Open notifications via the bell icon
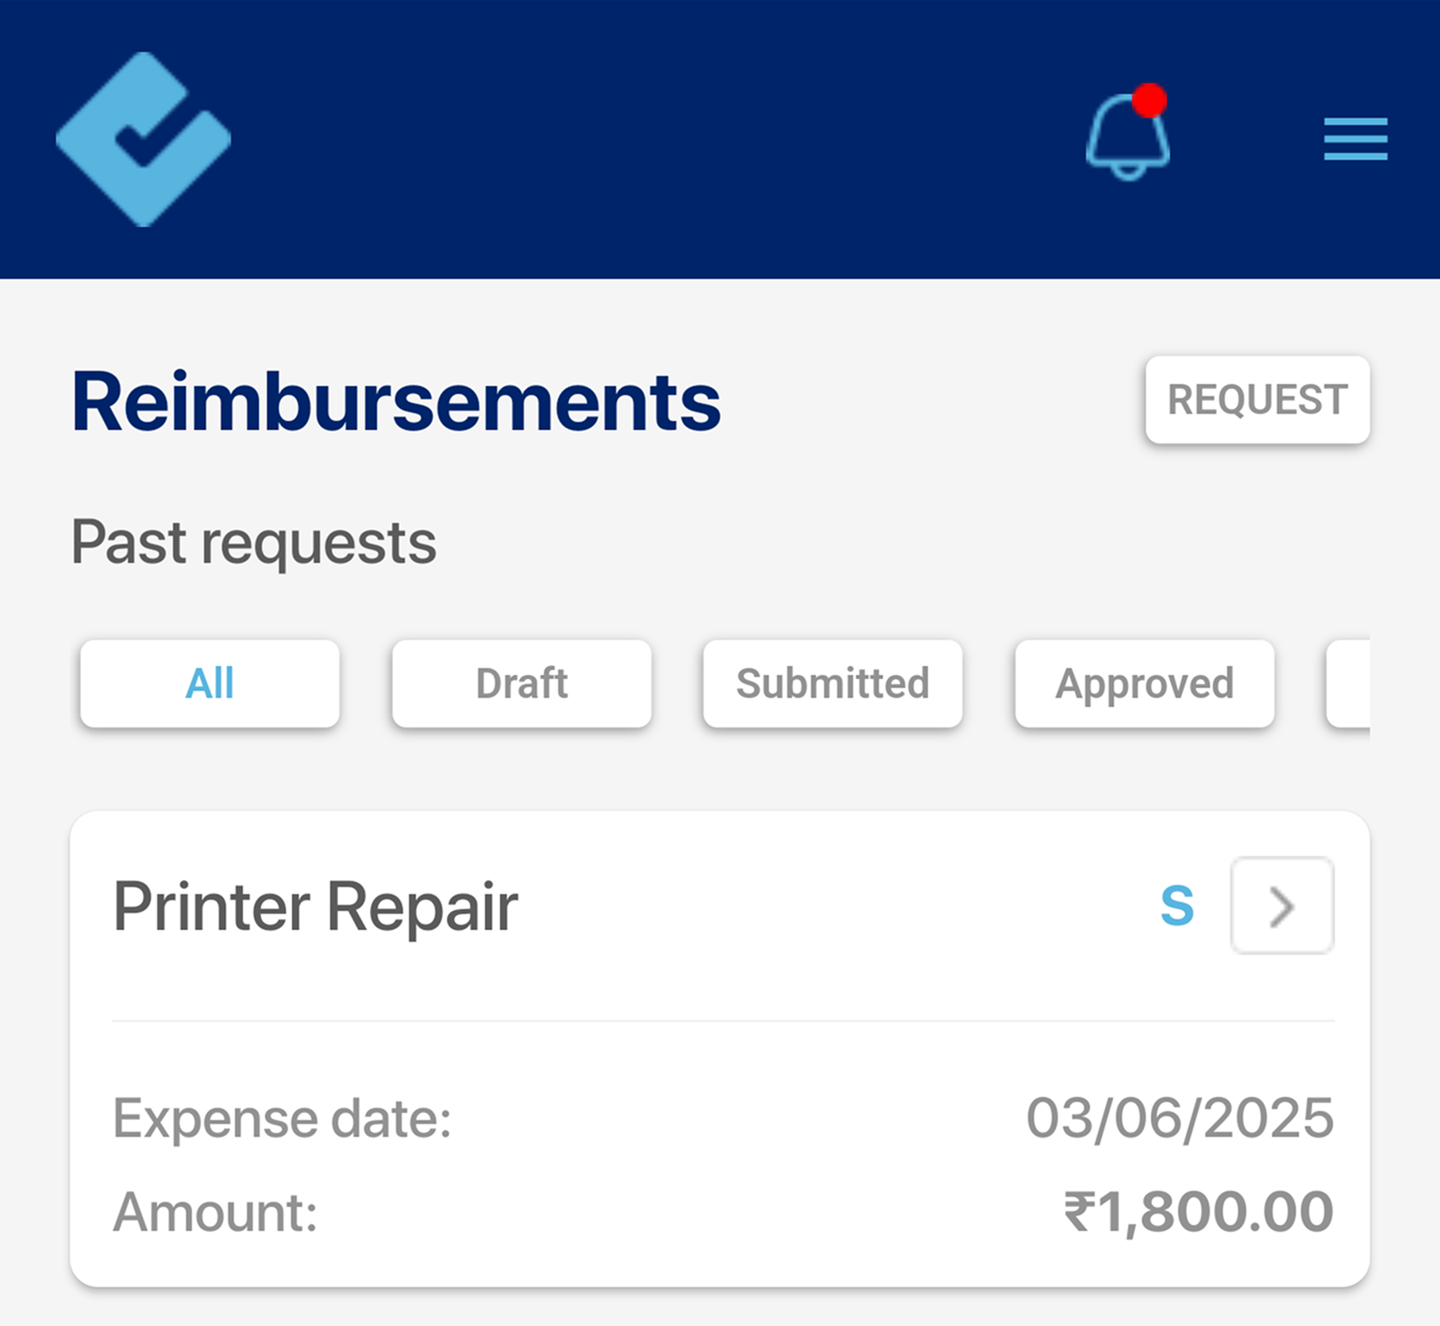The height and width of the screenshot is (1326, 1440). tap(1126, 141)
